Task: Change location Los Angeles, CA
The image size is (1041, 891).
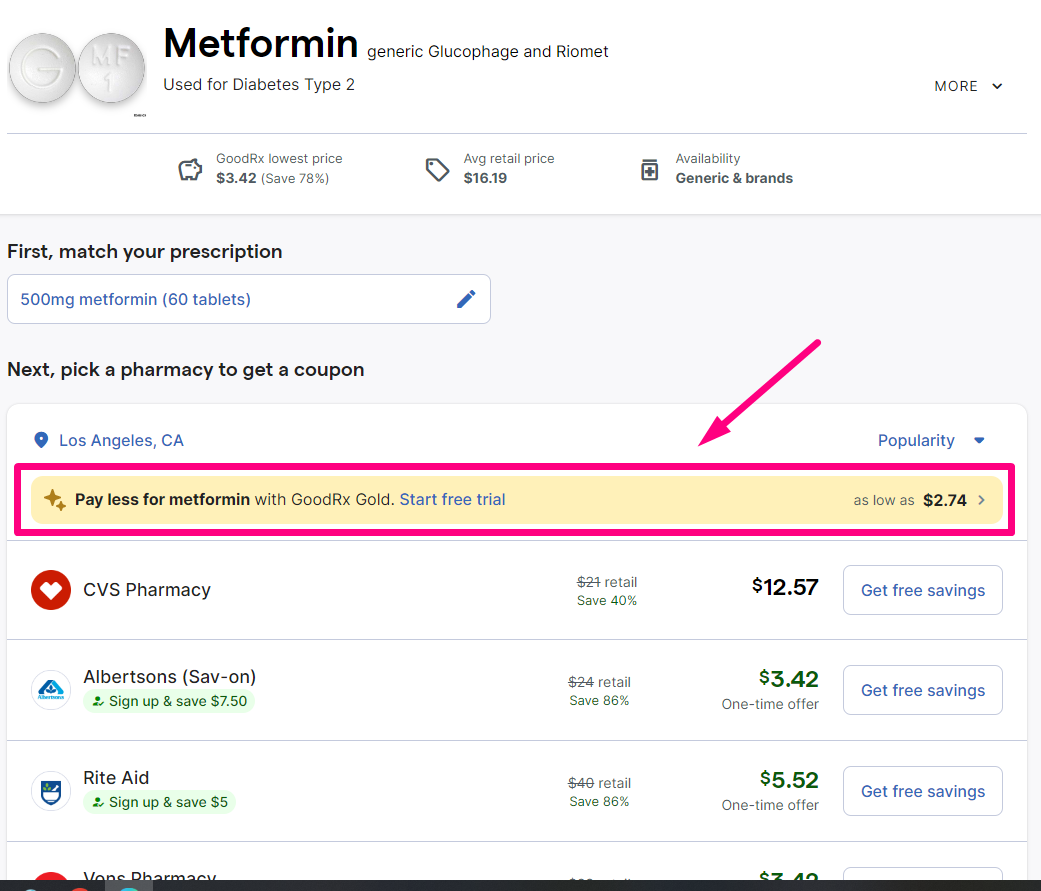Action: [x=121, y=440]
